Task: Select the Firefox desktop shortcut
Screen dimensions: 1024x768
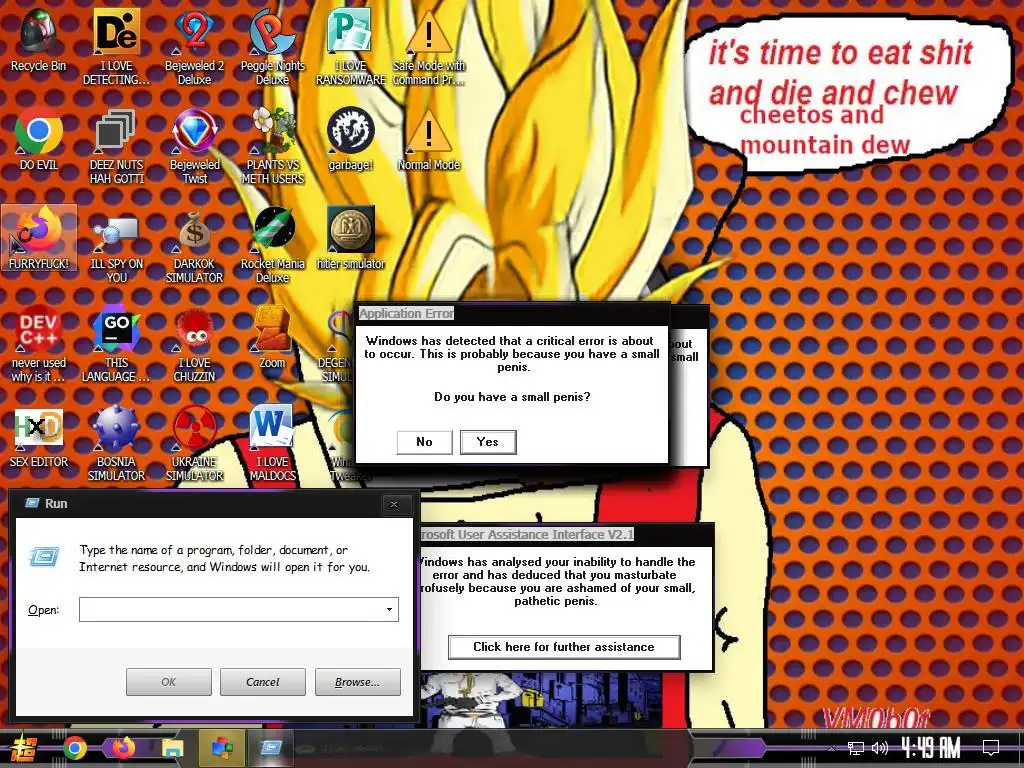Action: (x=39, y=238)
